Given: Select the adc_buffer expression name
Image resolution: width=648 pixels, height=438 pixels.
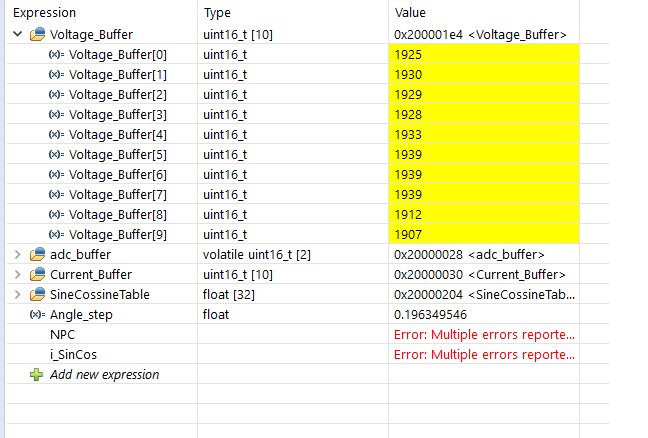Looking at the screenshot, I should click(x=81, y=255).
